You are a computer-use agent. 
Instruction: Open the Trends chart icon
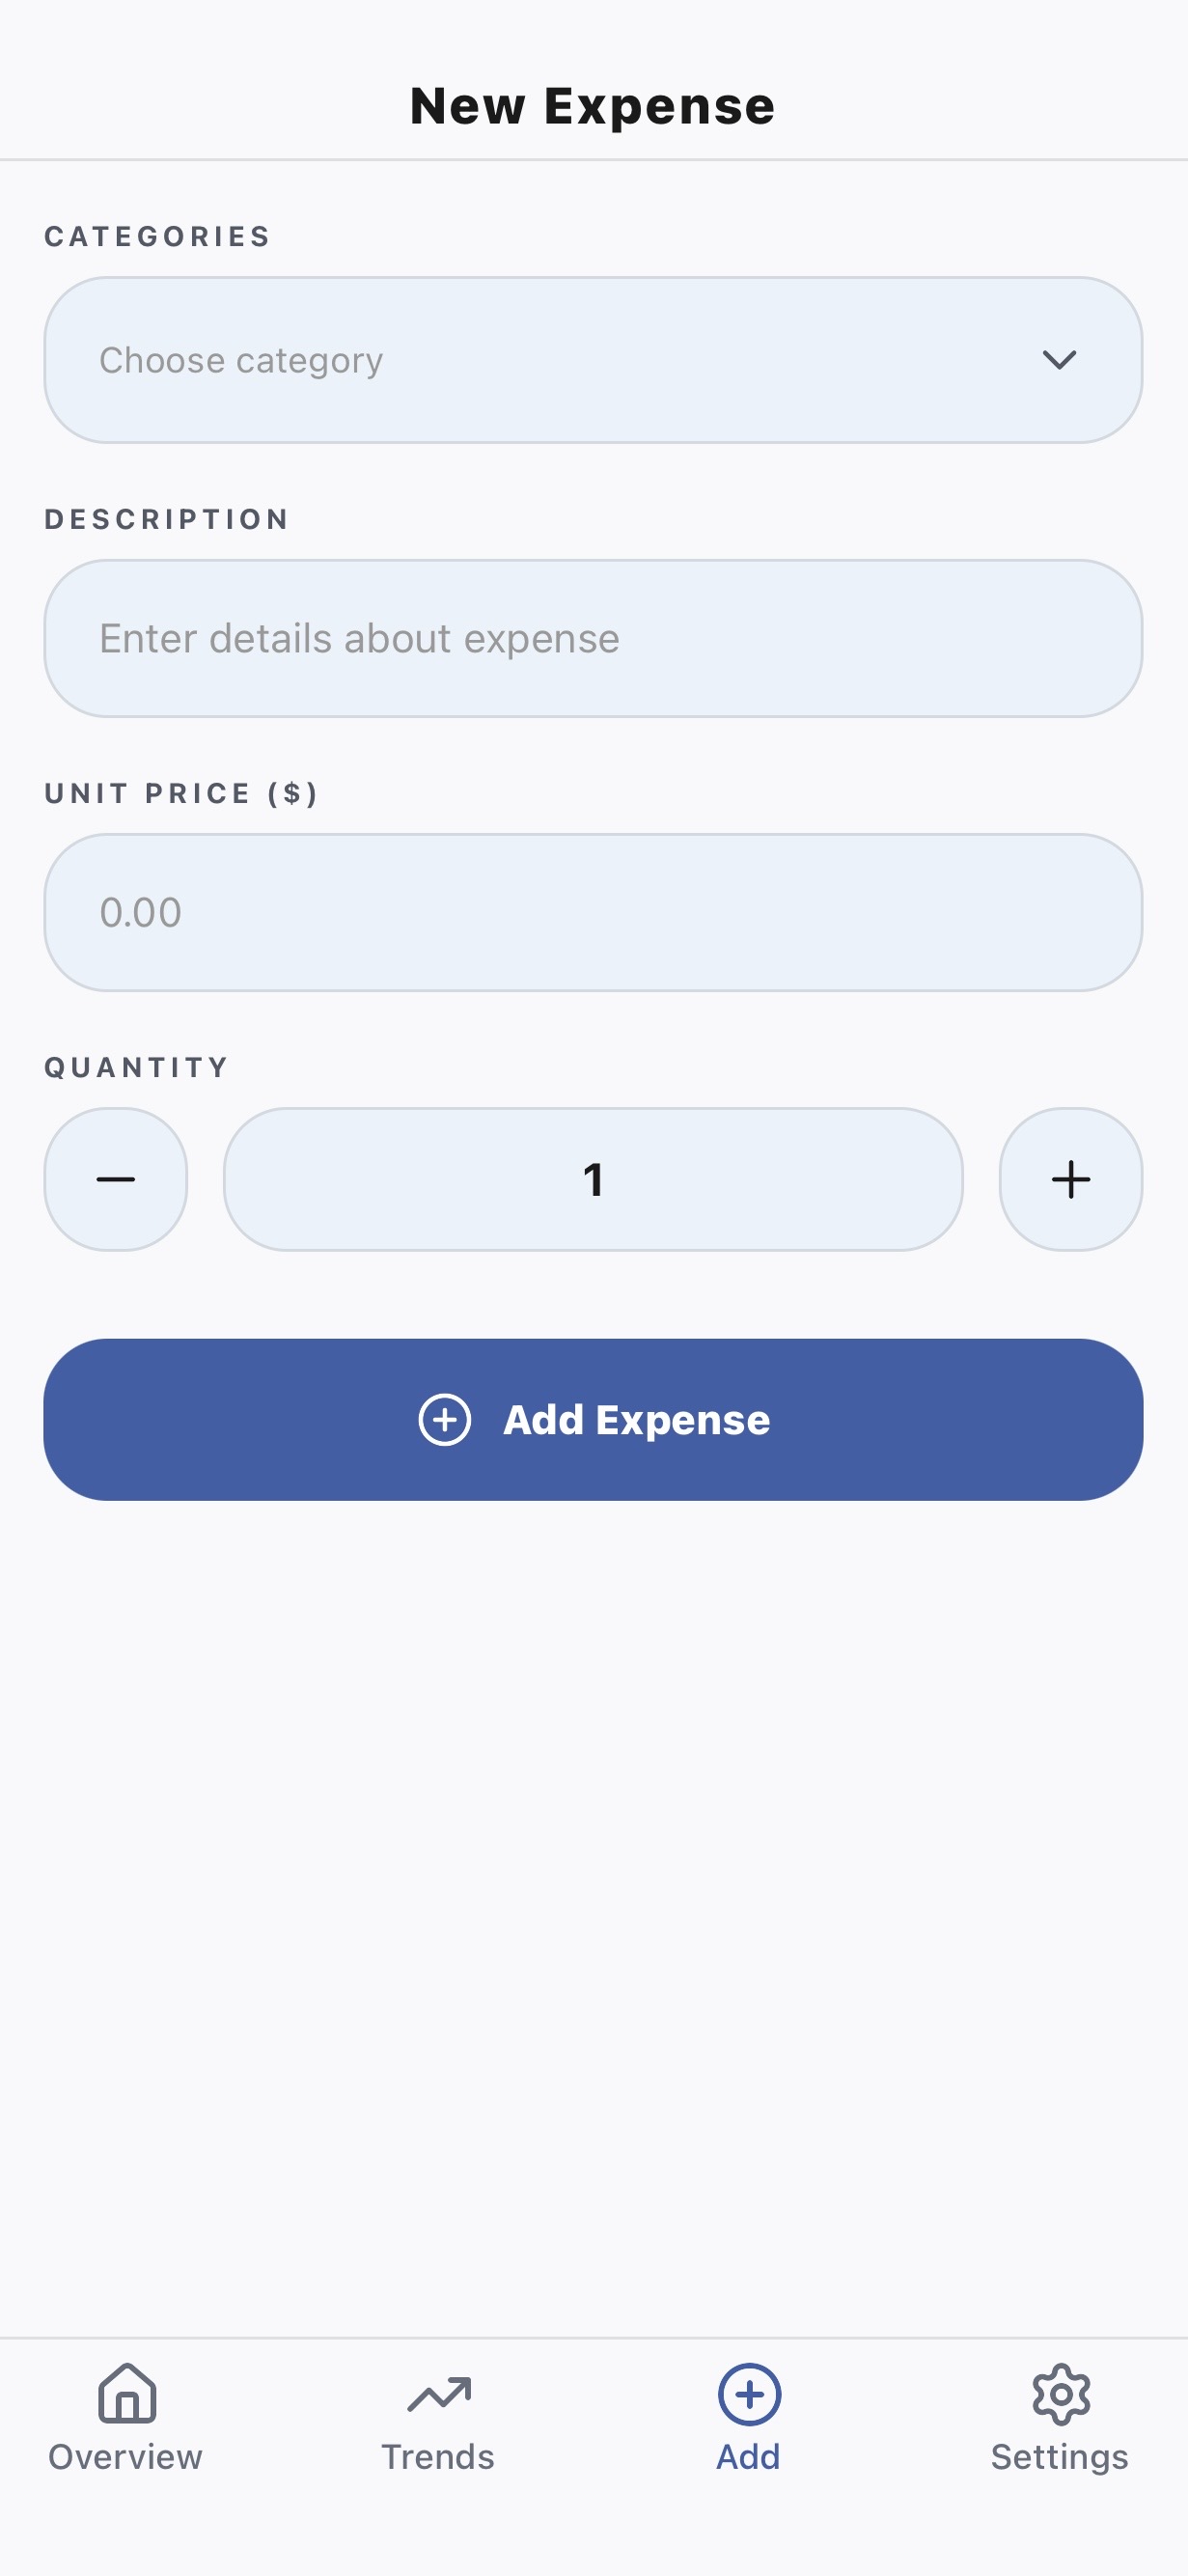point(438,2393)
